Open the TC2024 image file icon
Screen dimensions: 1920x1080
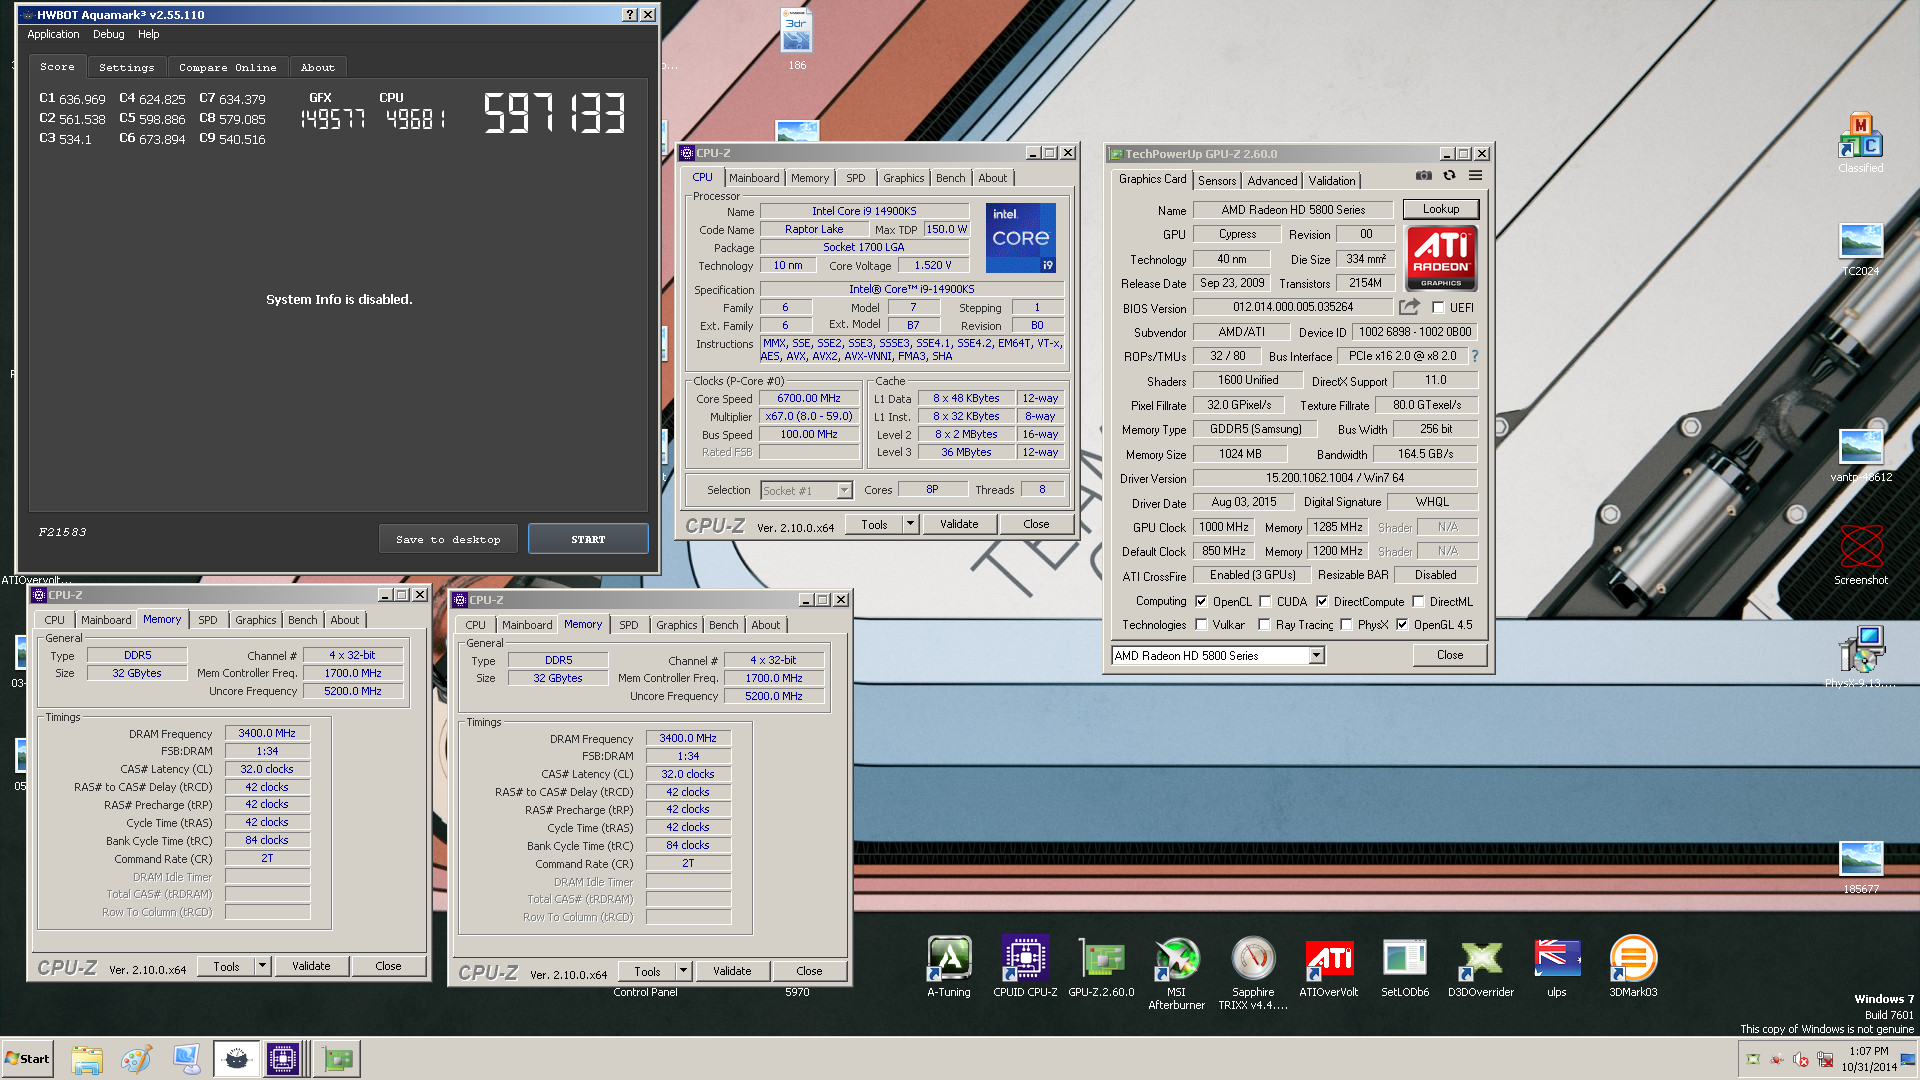coord(1860,250)
